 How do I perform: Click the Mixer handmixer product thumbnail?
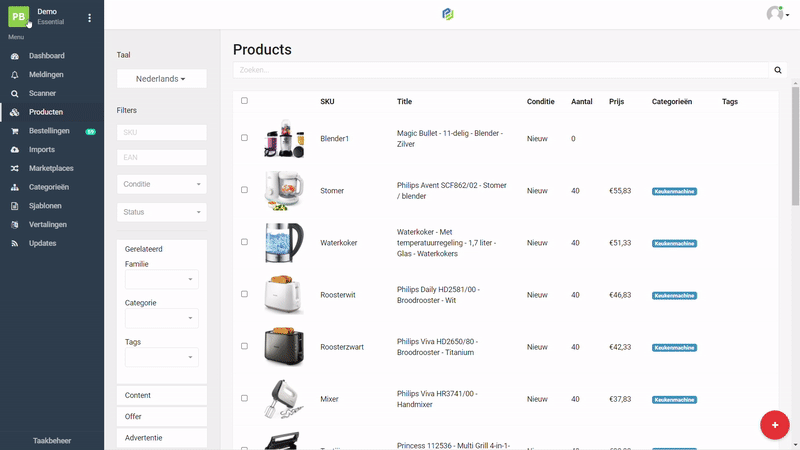pos(284,399)
